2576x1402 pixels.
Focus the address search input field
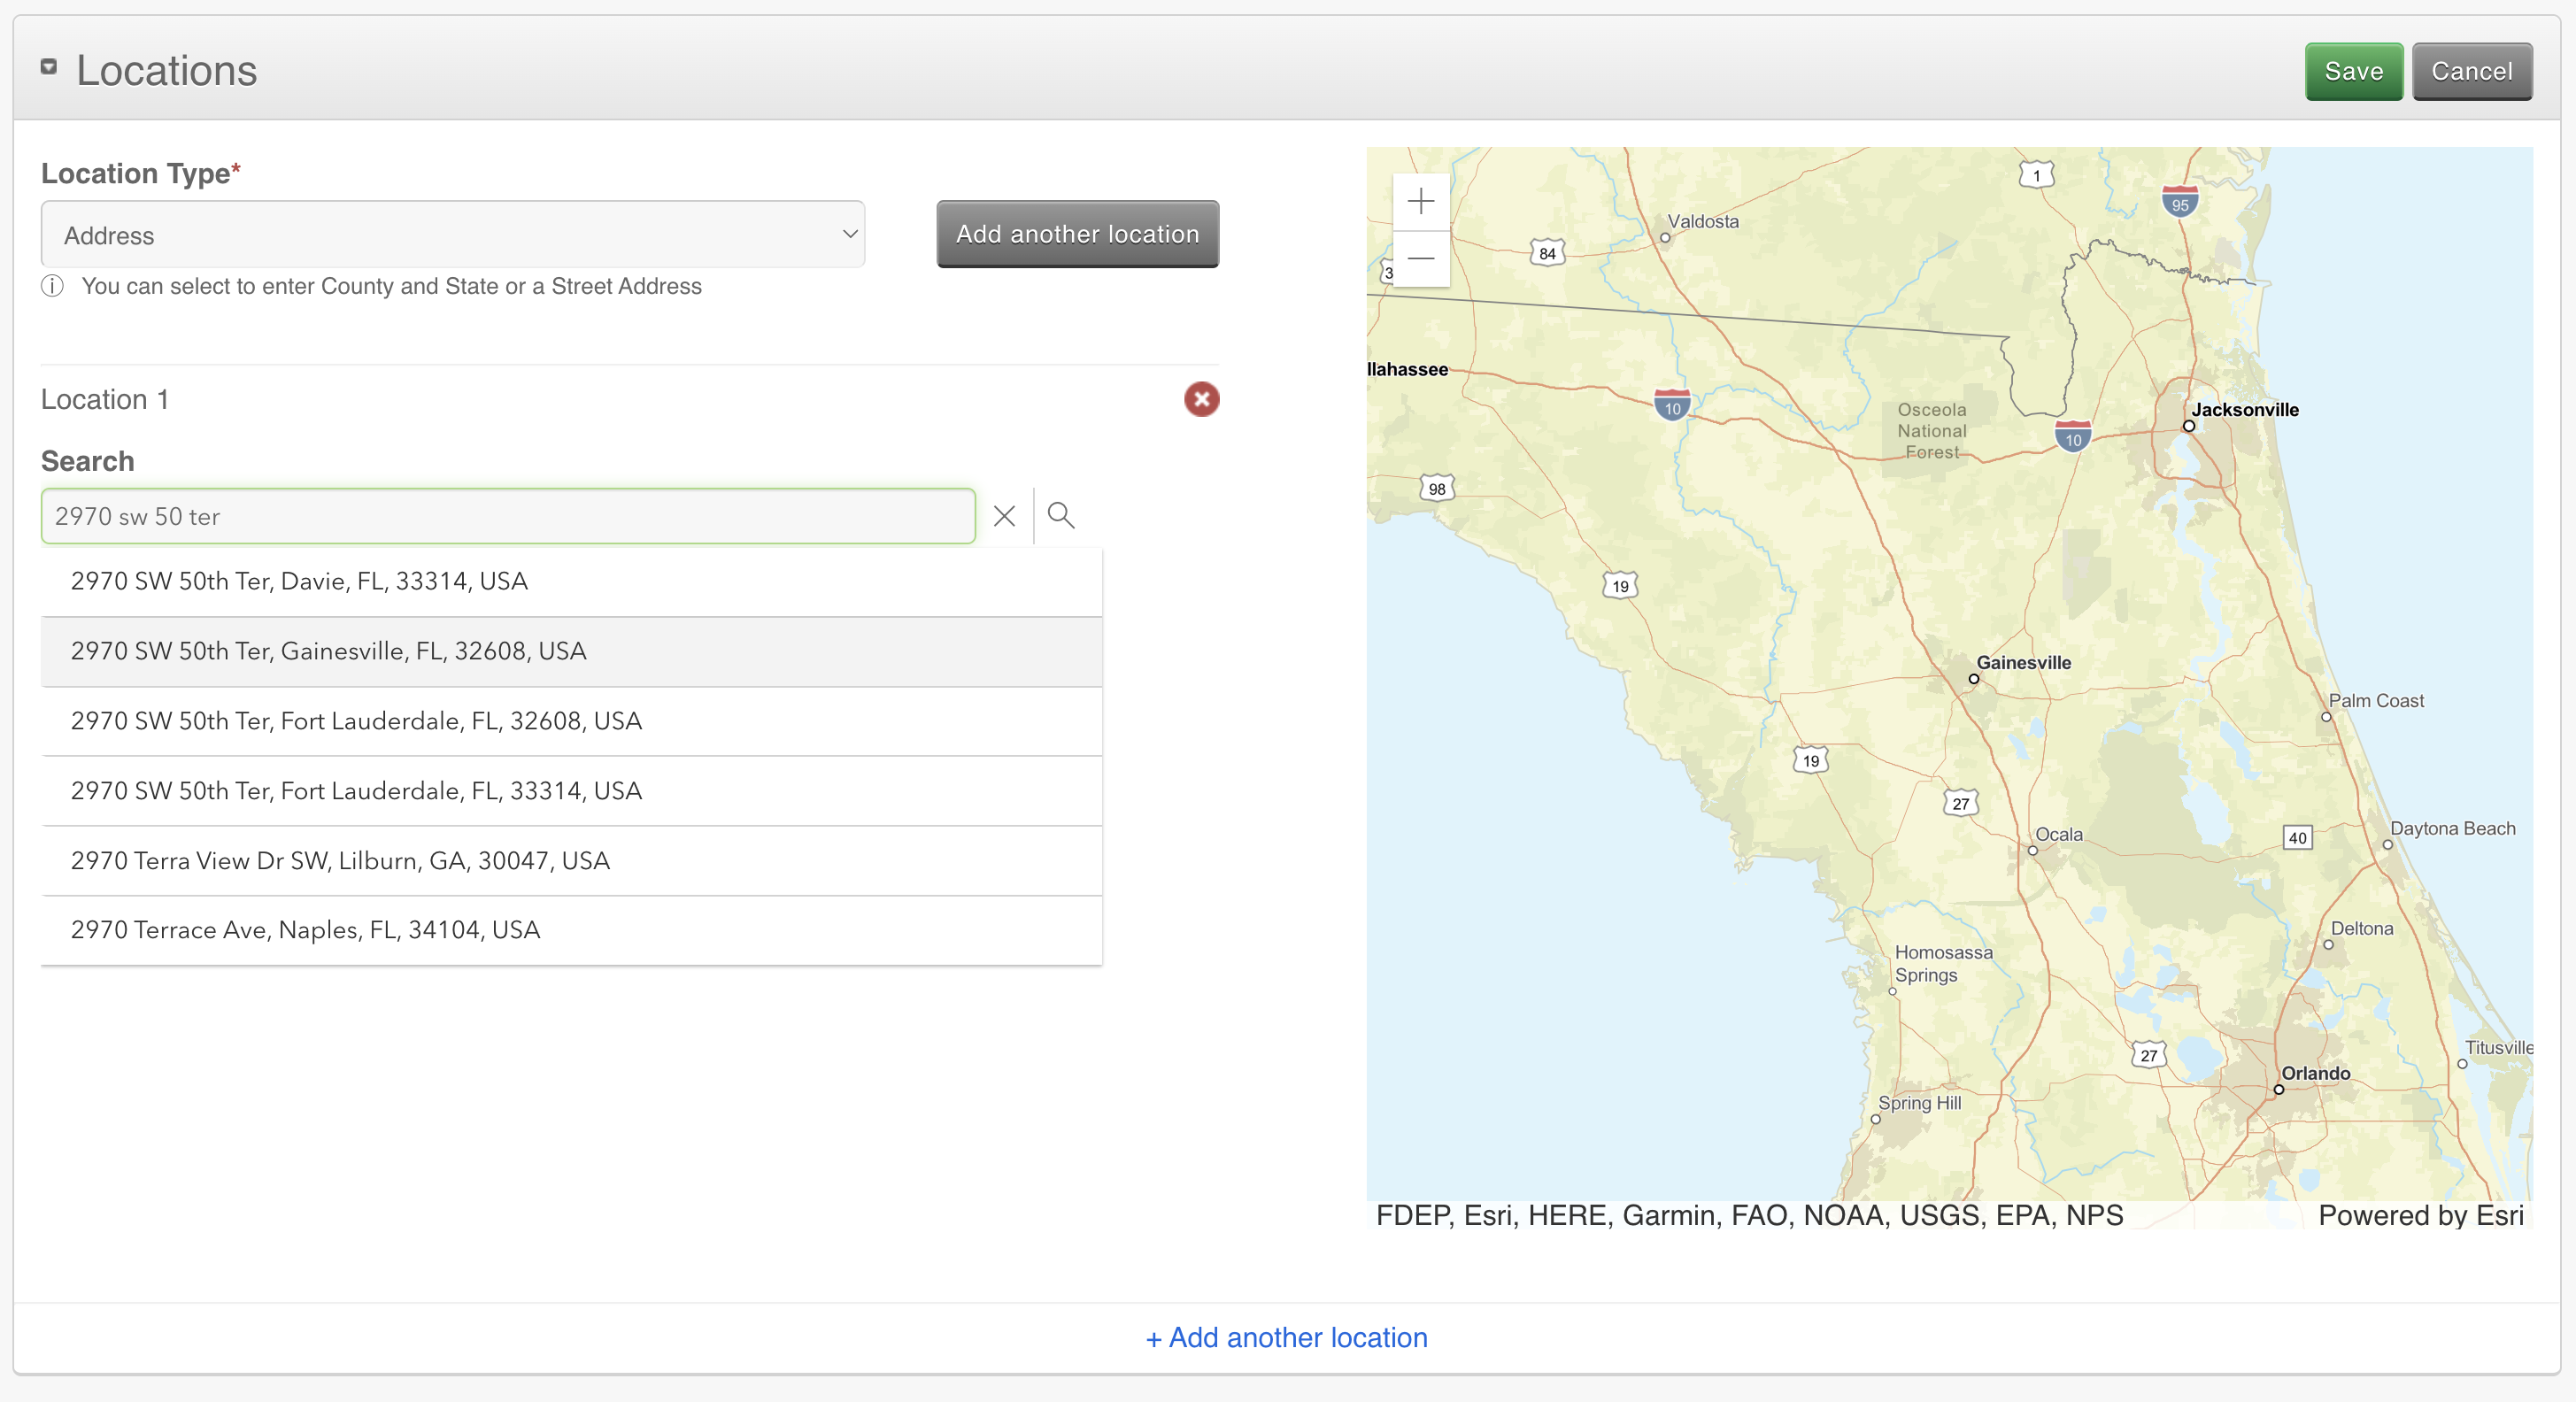(507, 517)
